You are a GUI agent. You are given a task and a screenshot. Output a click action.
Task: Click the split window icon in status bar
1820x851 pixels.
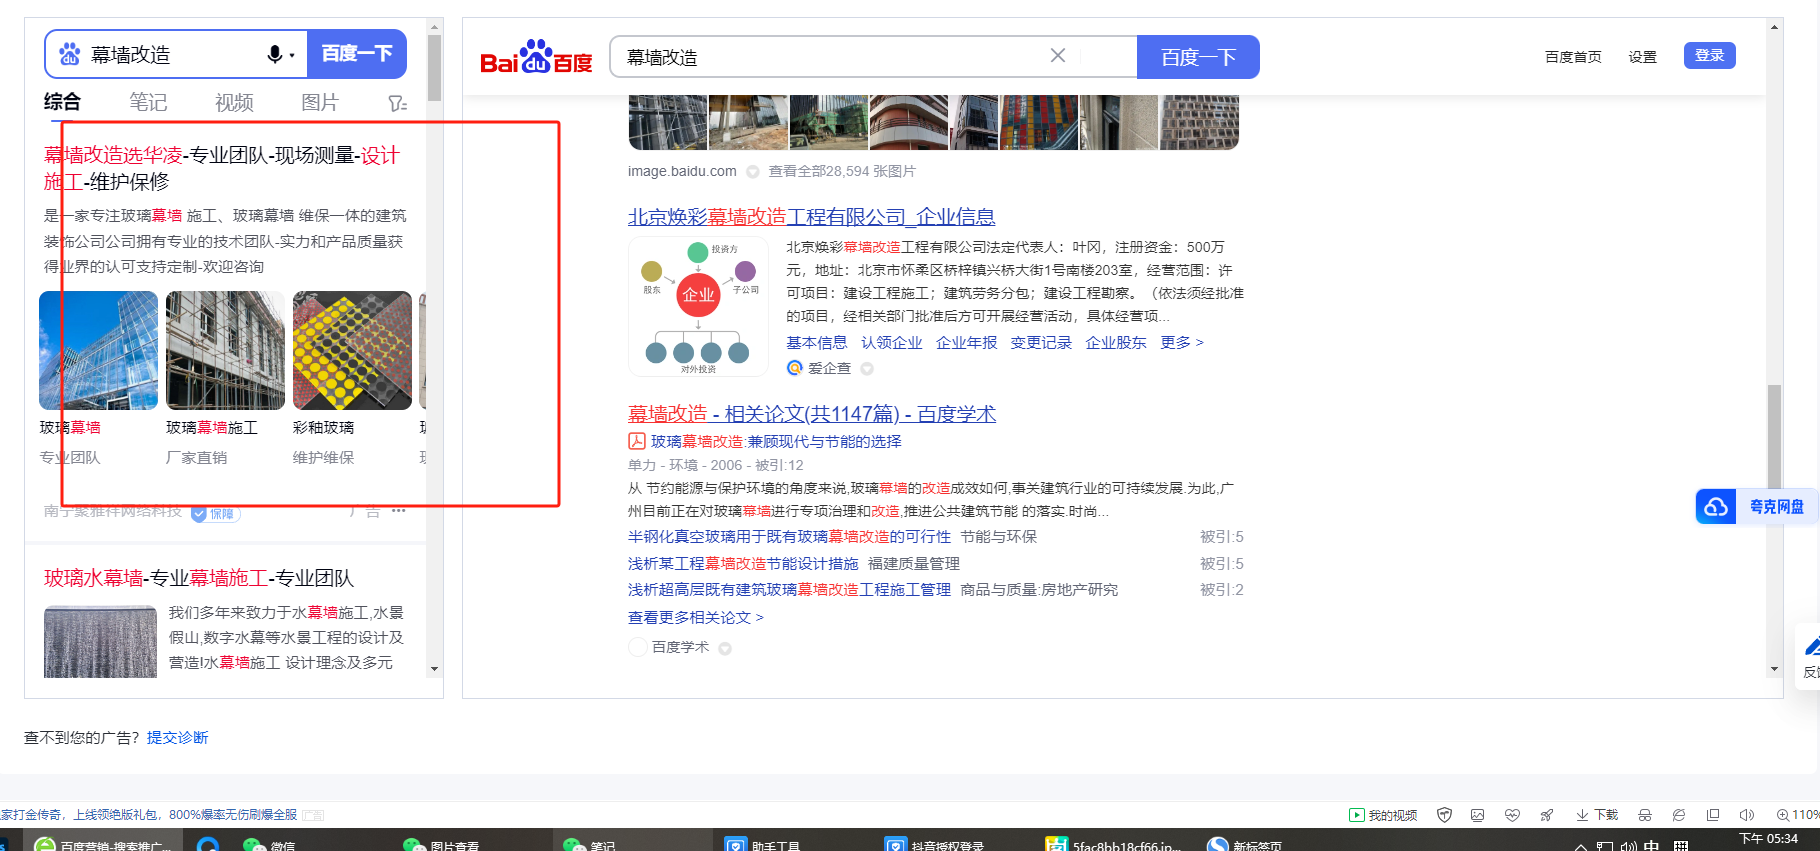pyautogui.click(x=1713, y=815)
